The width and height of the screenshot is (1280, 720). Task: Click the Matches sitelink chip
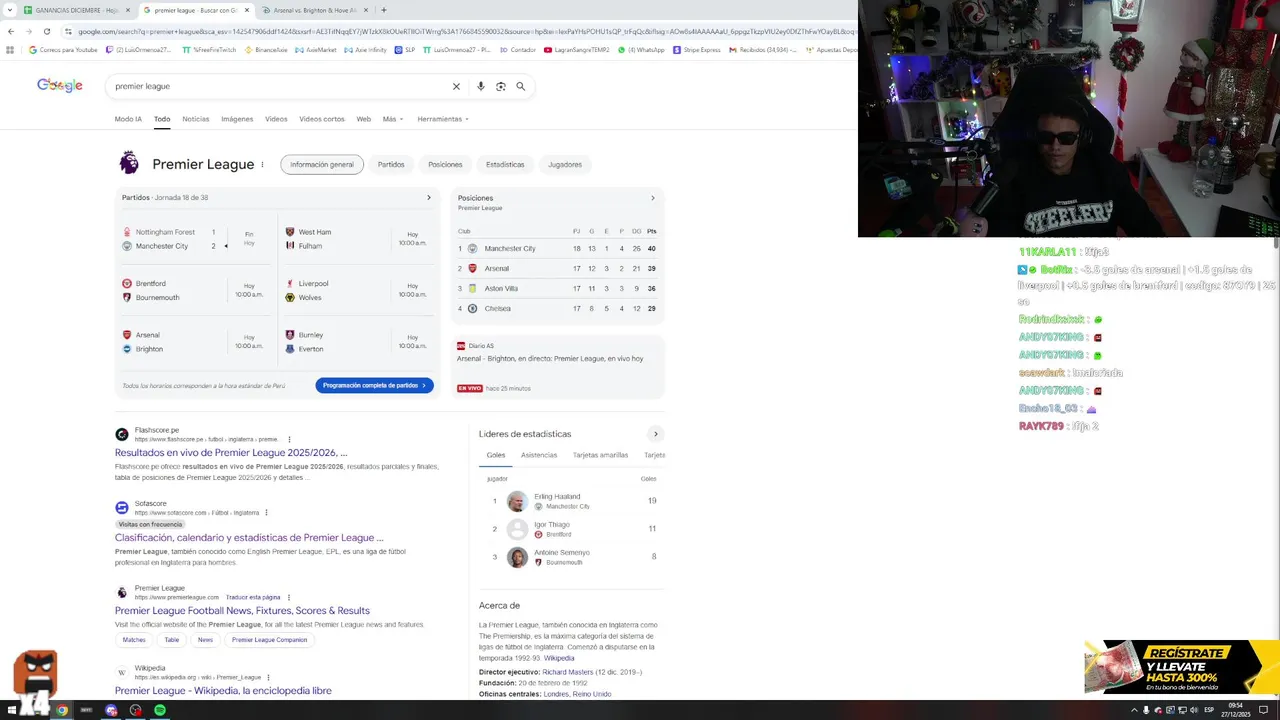pyautogui.click(x=134, y=640)
